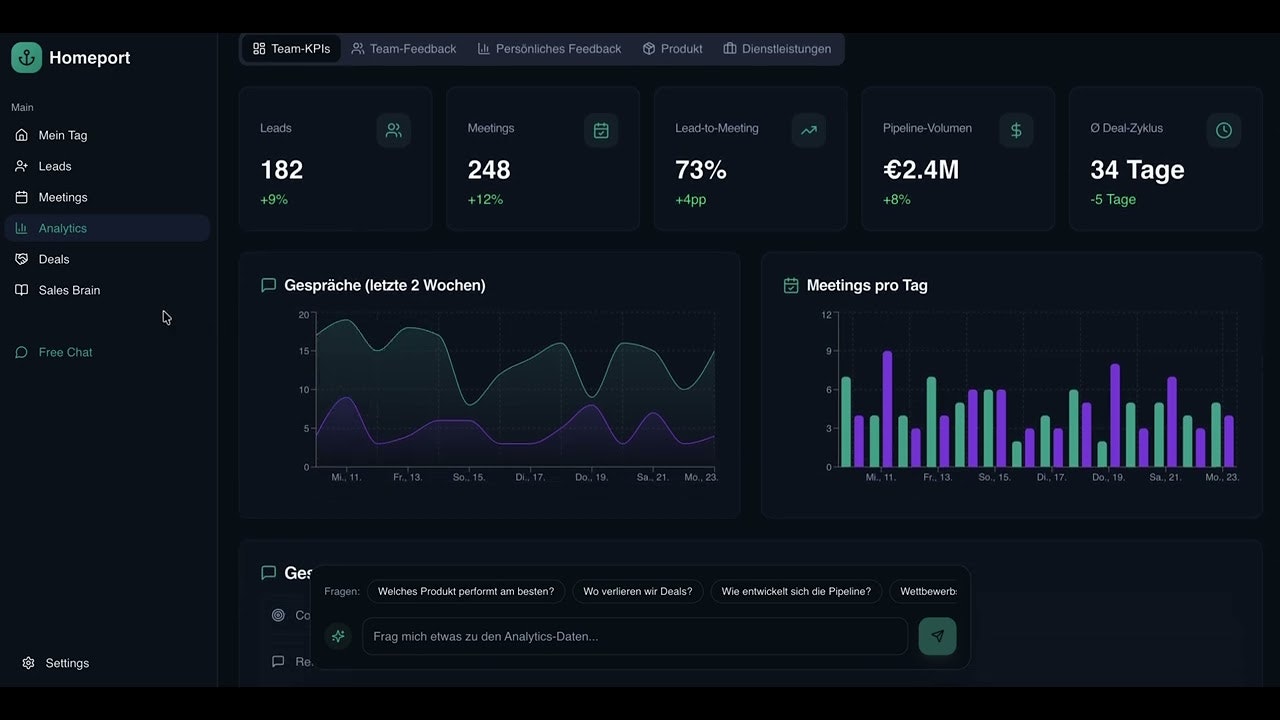Click the €2.4M pipeline value

pyautogui.click(x=921, y=170)
